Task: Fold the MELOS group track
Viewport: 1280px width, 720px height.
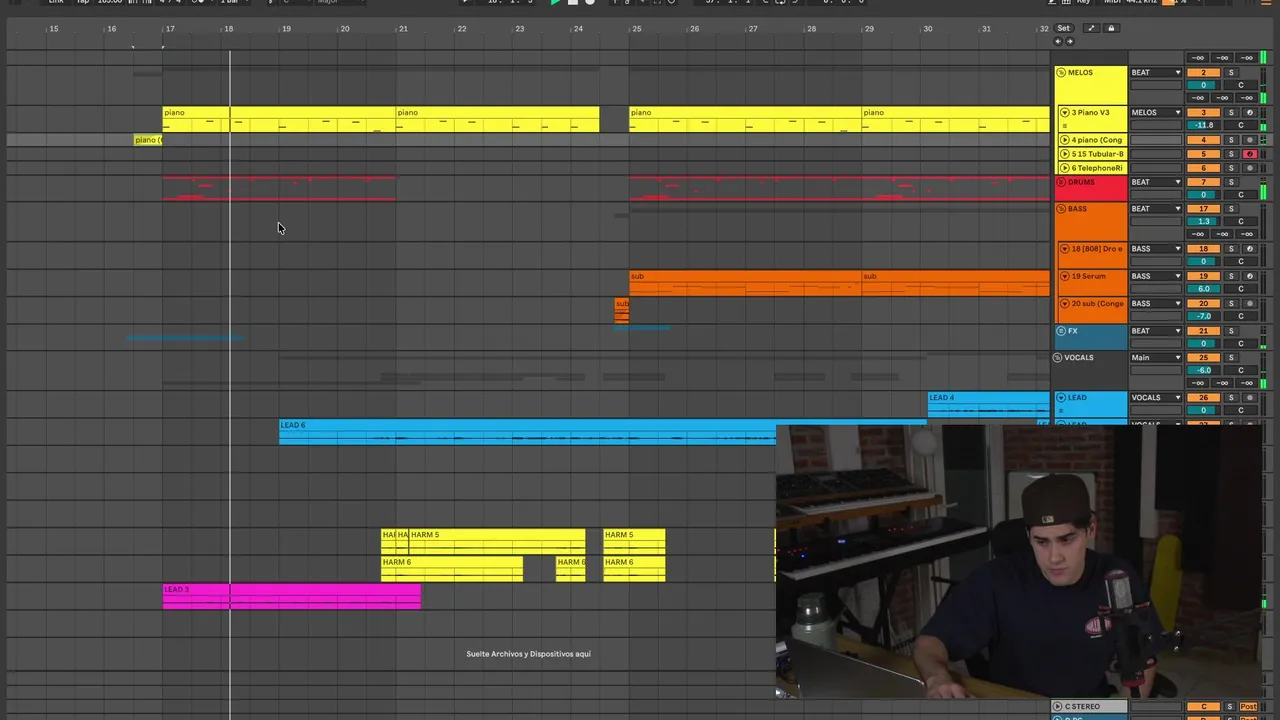Action: pyautogui.click(x=1061, y=72)
